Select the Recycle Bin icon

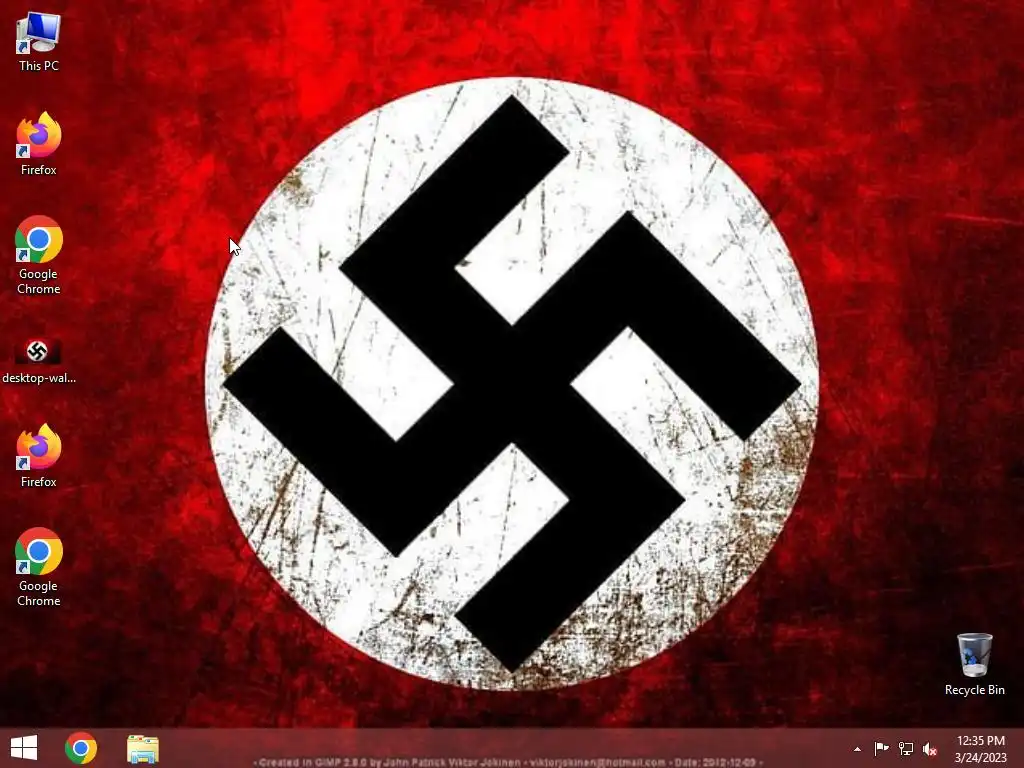tap(974, 665)
